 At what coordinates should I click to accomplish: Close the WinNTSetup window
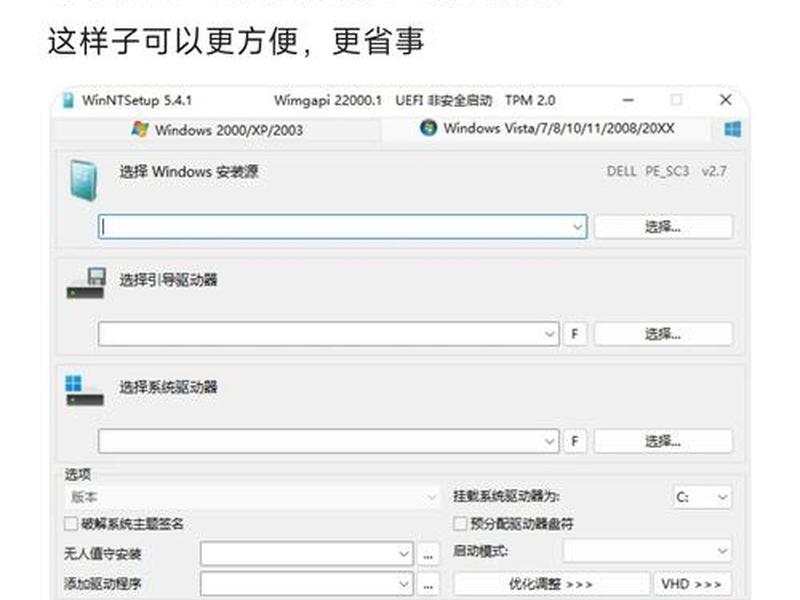tap(726, 100)
